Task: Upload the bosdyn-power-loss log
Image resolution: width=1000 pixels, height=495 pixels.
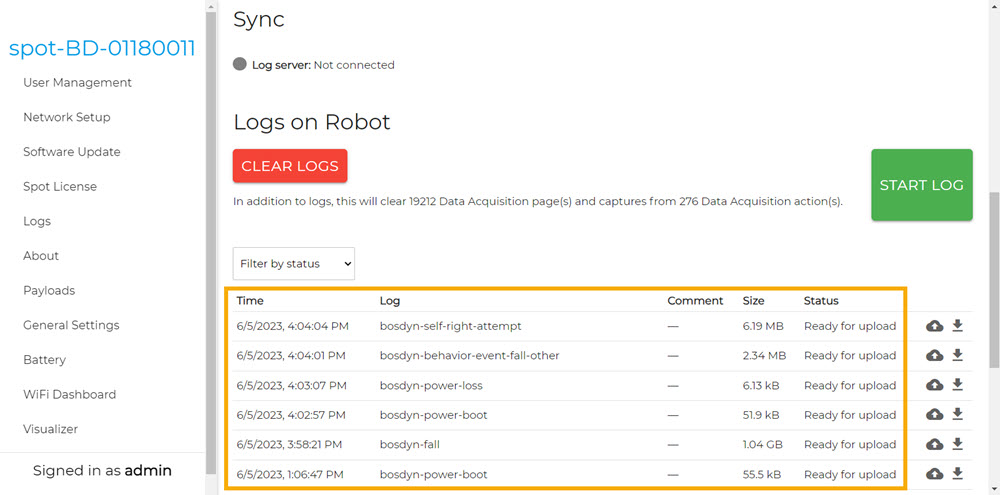Action: (934, 385)
